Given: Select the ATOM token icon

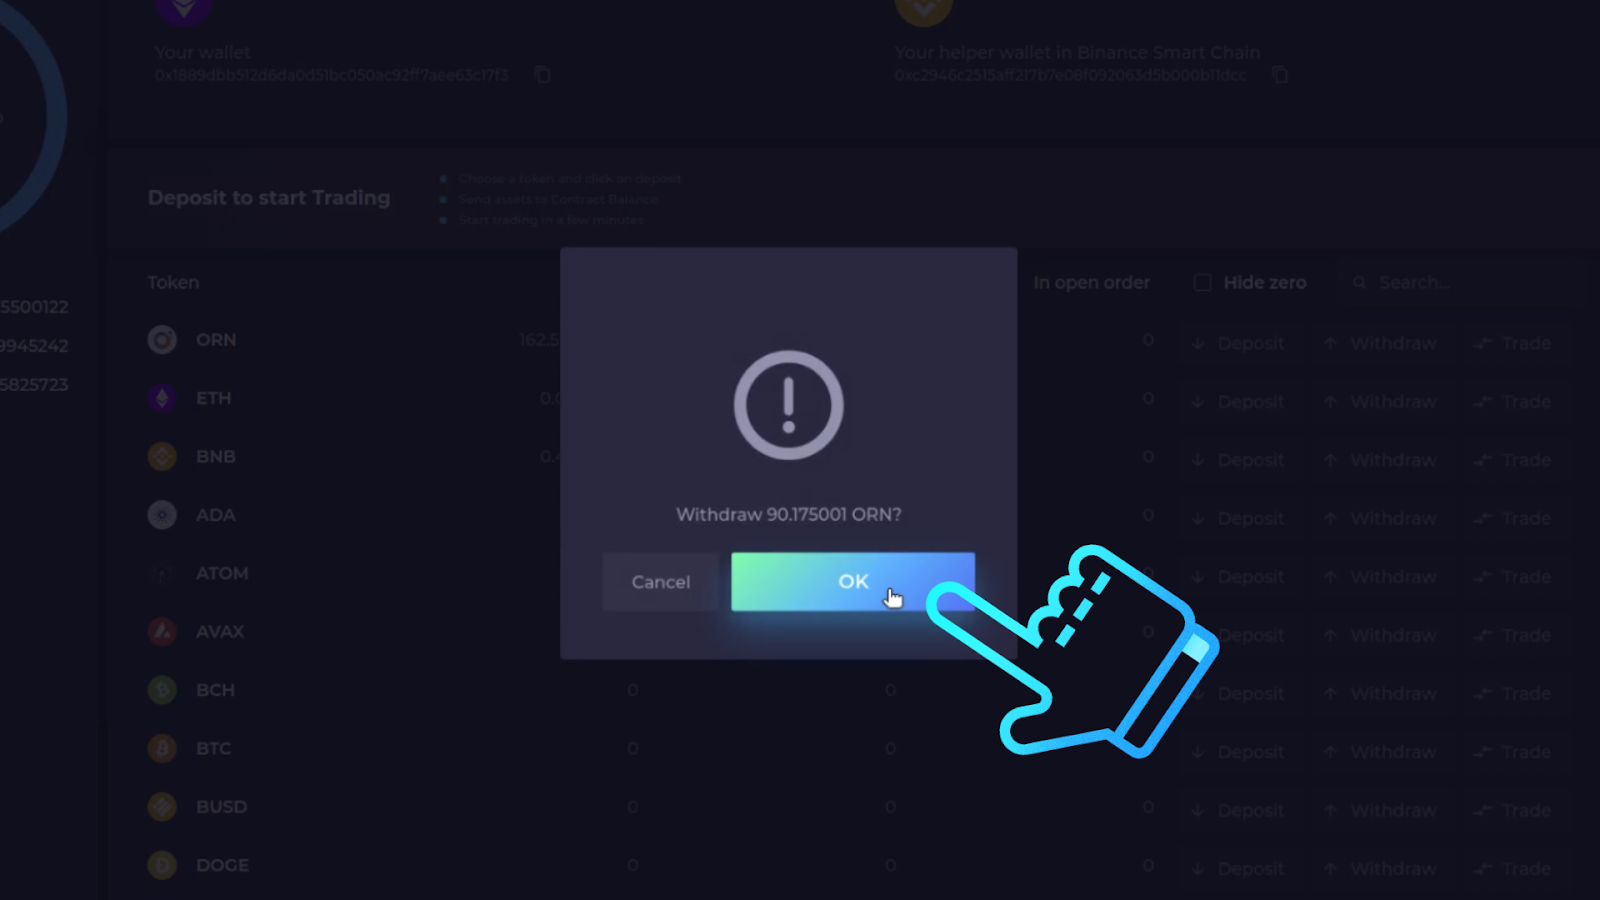Looking at the screenshot, I should tap(162, 573).
